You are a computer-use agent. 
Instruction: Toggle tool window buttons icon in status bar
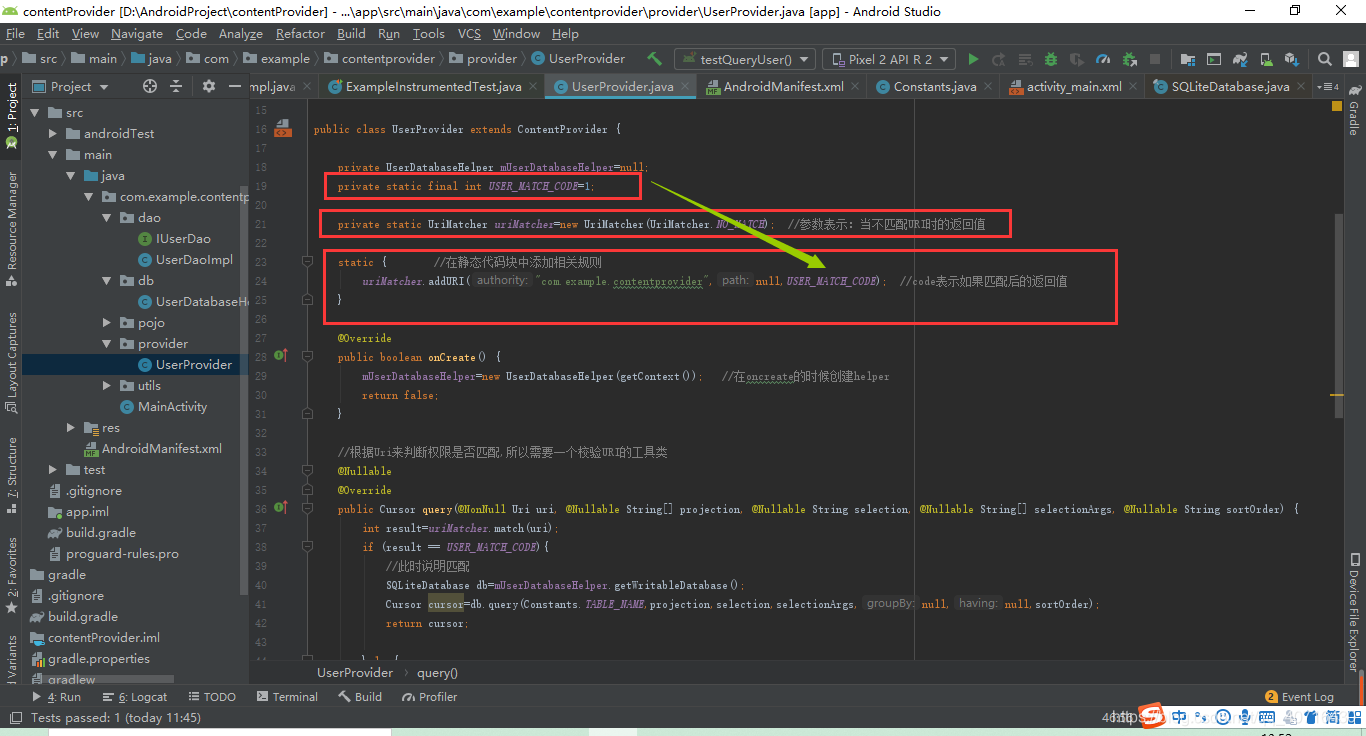[14, 718]
